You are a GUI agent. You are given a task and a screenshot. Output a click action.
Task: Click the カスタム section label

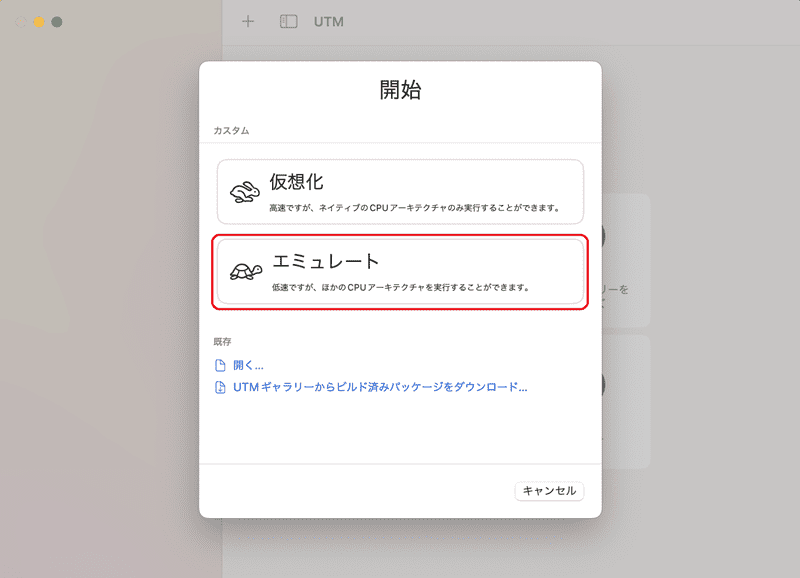pyautogui.click(x=231, y=131)
